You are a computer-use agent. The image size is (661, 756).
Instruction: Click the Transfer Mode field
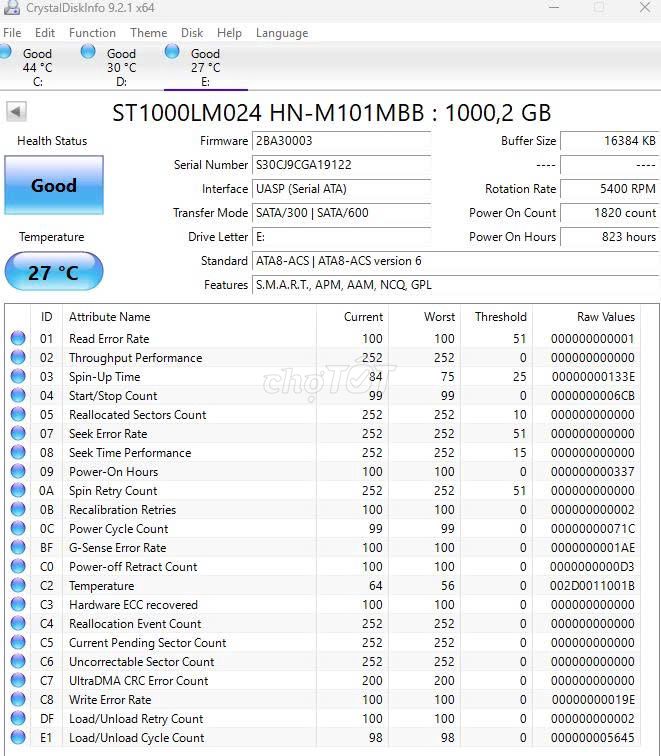[x=341, y=213]
